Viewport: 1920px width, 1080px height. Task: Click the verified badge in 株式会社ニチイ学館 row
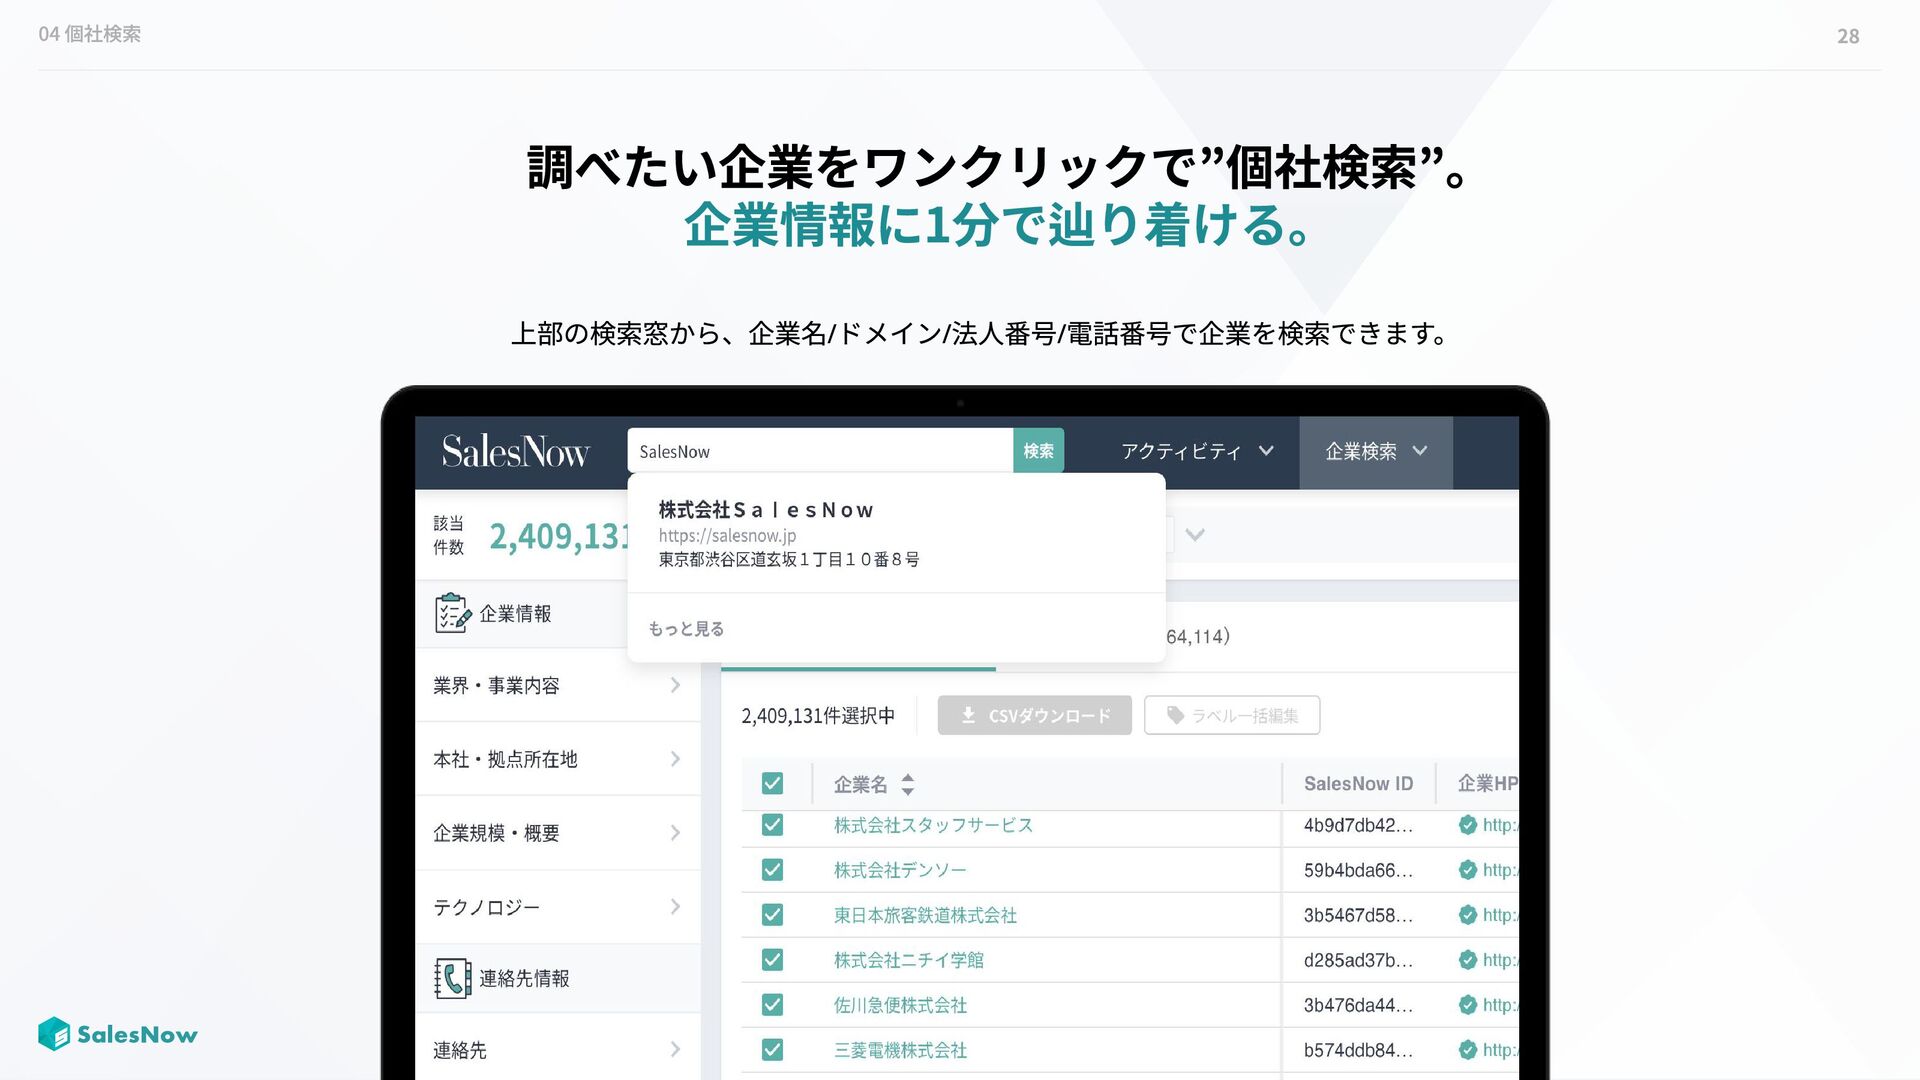coord(1467,960)
